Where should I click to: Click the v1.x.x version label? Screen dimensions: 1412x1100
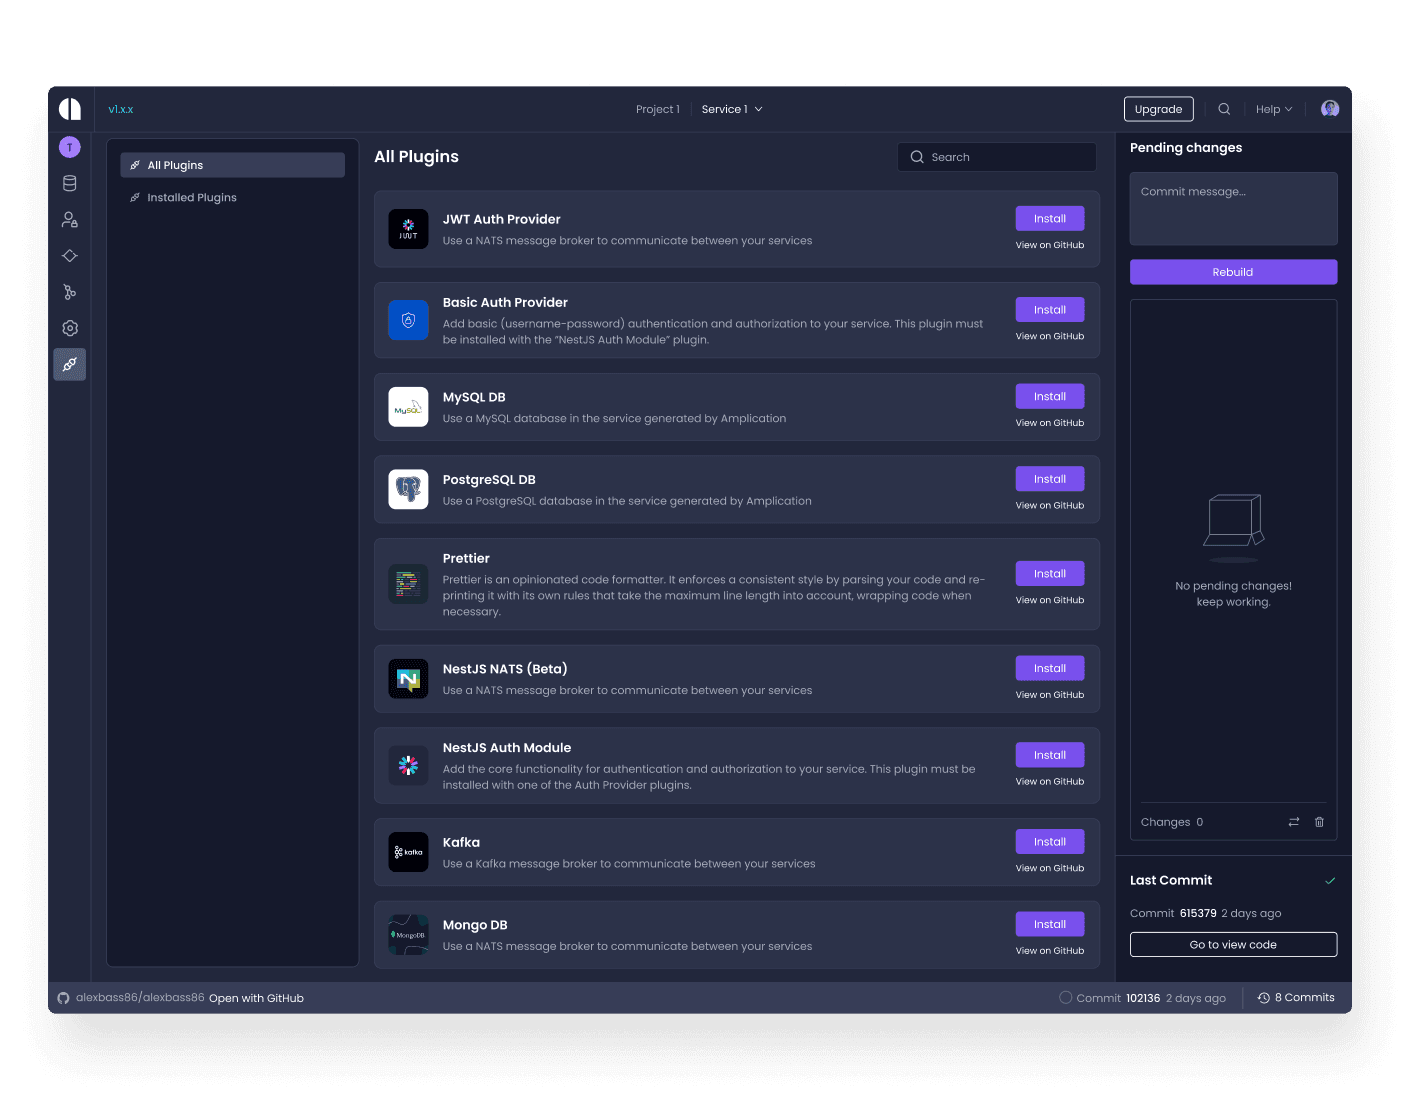[121, 109]
